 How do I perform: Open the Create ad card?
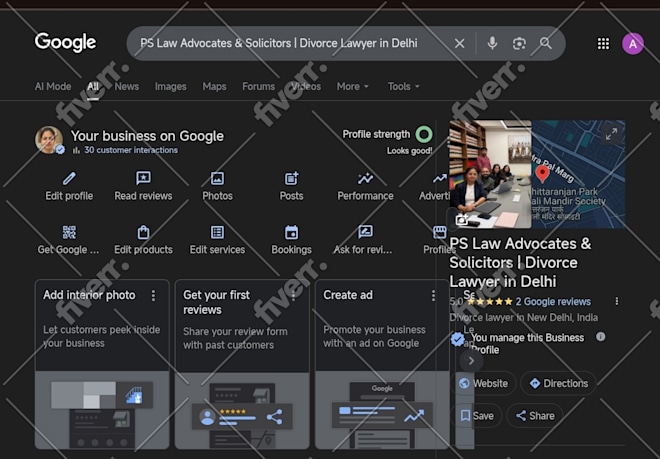[x=382, y=364]
